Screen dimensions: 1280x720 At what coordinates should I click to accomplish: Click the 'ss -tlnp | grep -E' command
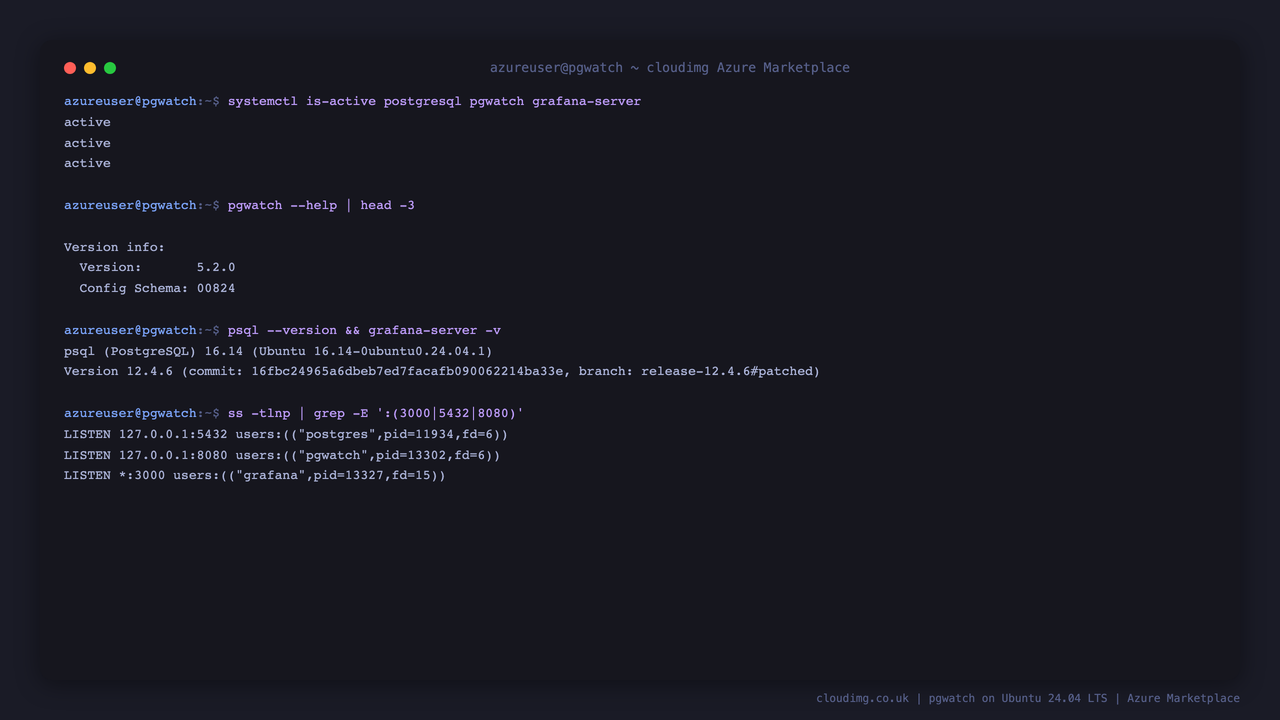pyautogui.click(x=376, y=413)
